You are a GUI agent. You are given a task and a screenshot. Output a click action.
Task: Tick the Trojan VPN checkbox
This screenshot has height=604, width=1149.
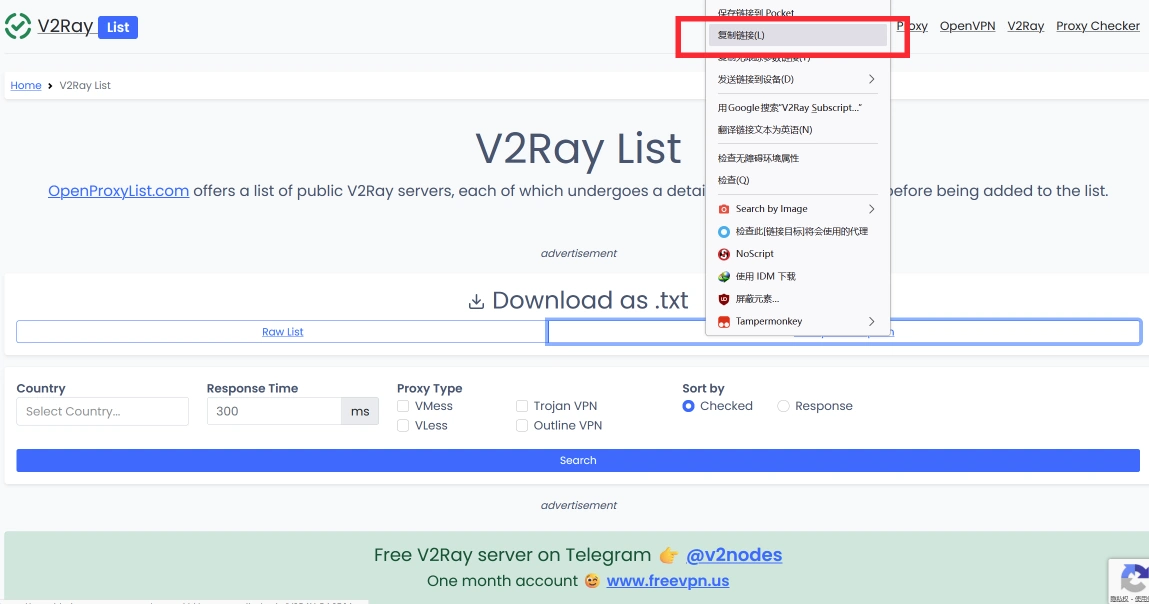coord(522,406)
